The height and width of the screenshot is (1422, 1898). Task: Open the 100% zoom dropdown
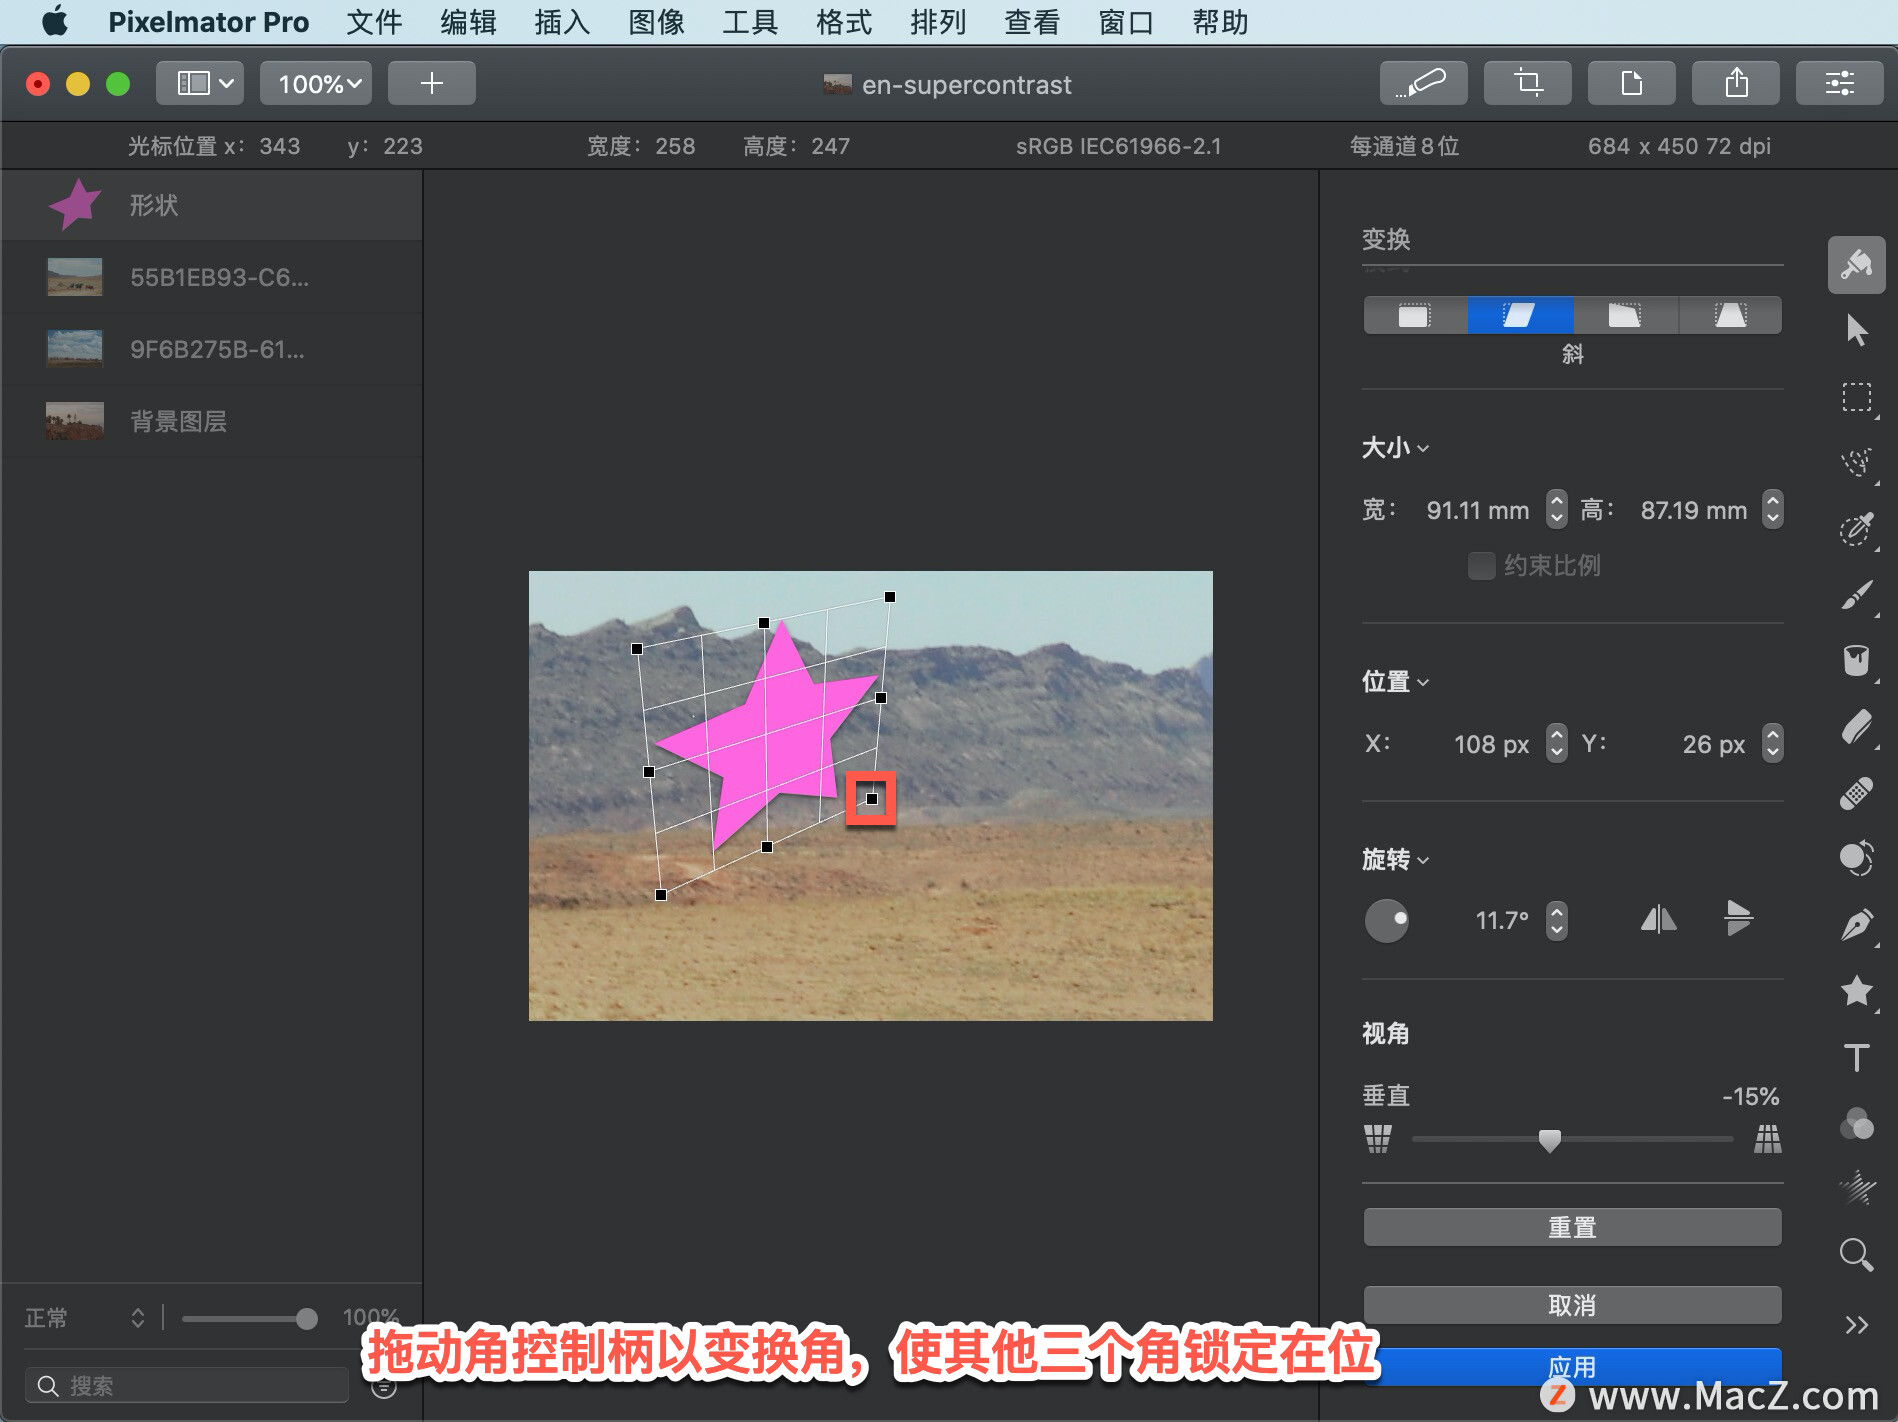pyautogui.click(x=316, y=83)
